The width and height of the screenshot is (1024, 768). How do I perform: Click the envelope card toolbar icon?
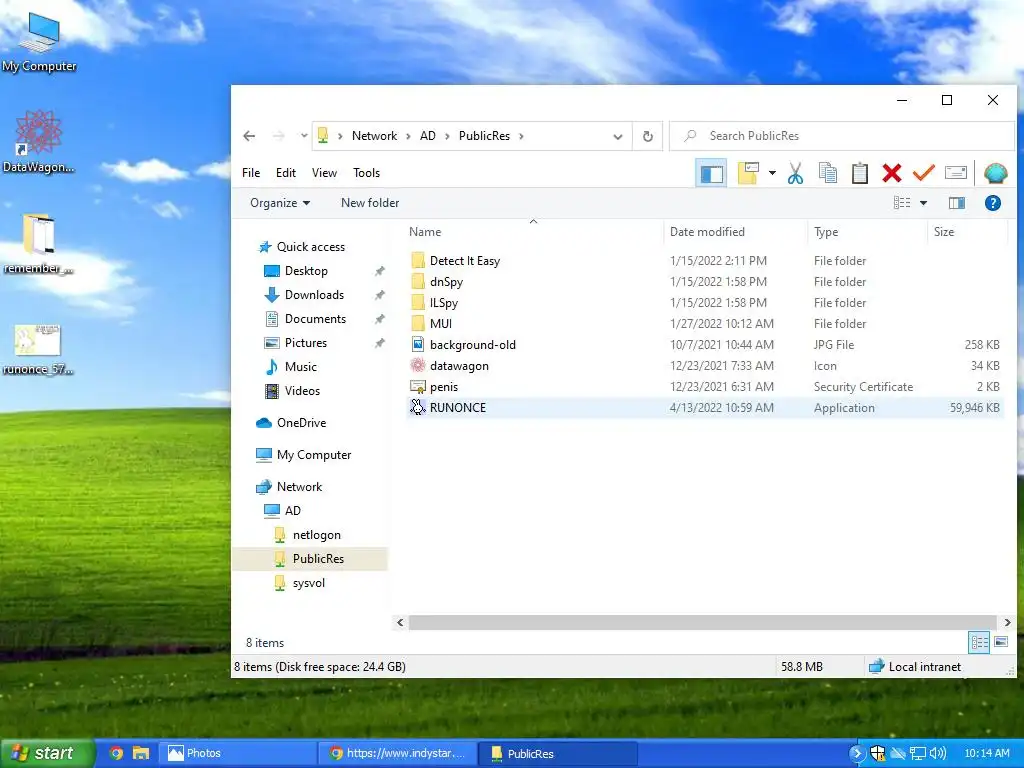point(955,173)
